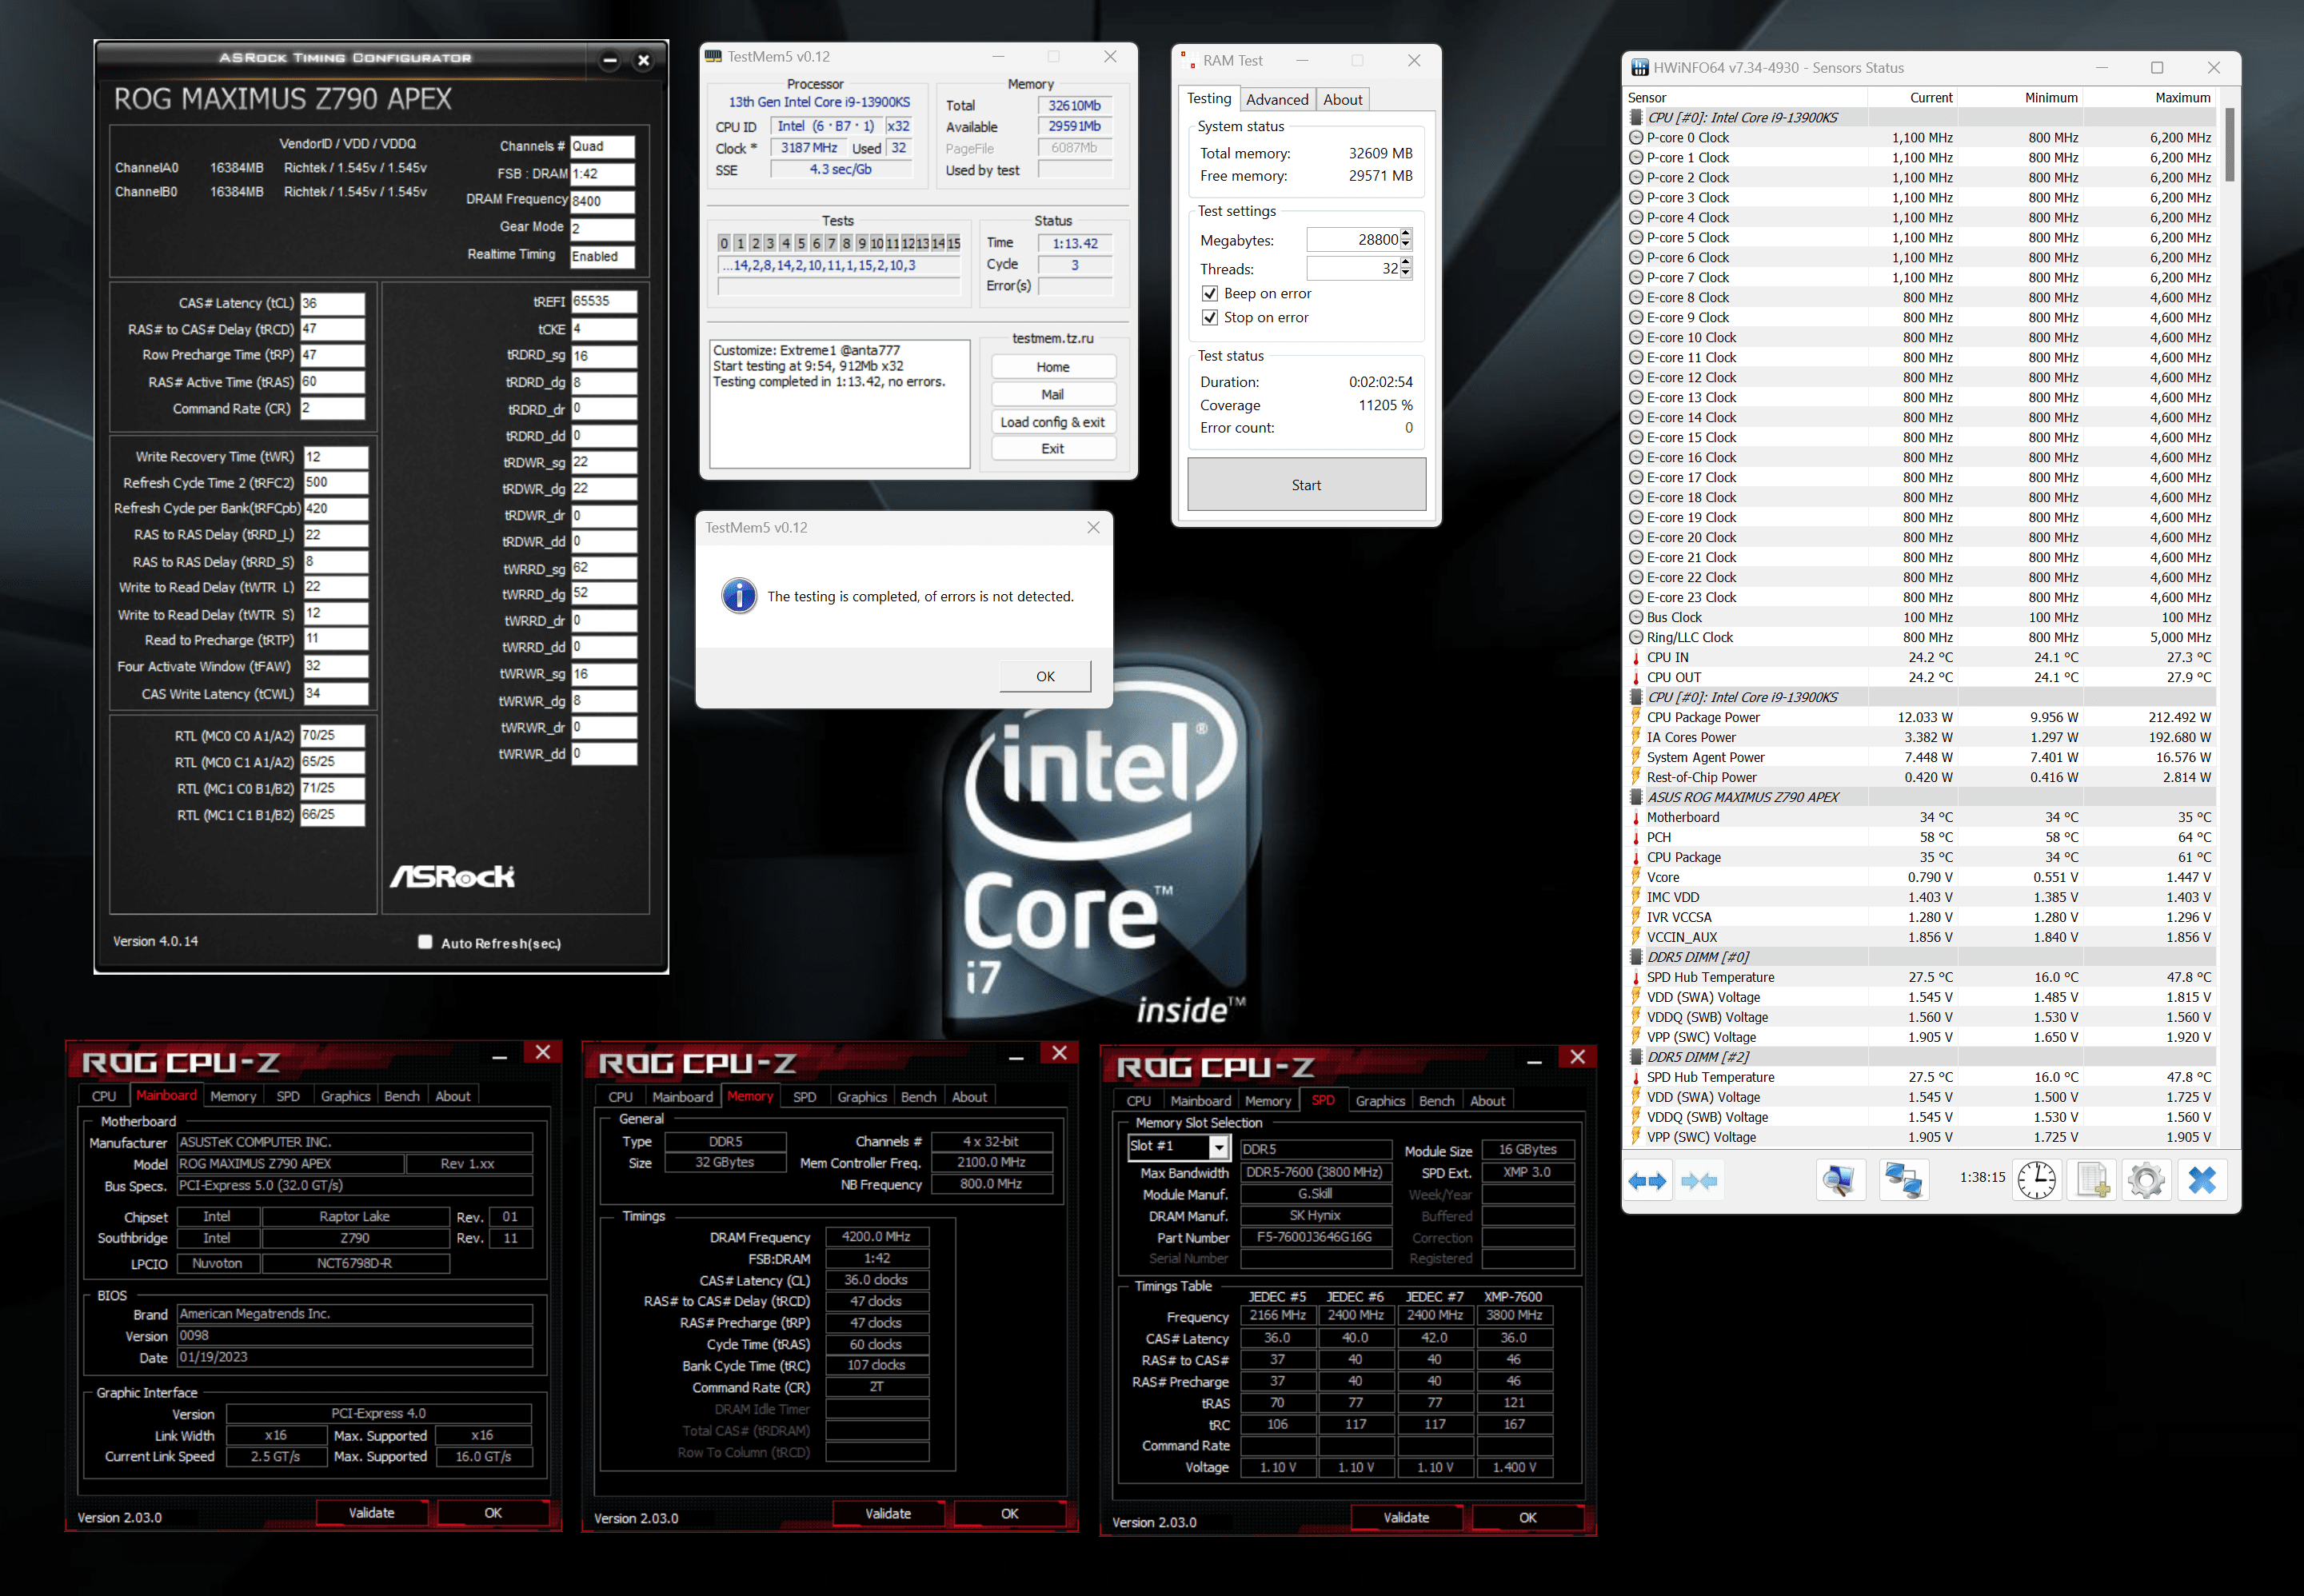Viewport: 2304px width, 1596px height.
Task: Confirm TestMem5 completion dialog with OK
Action: pos(1045,677)
